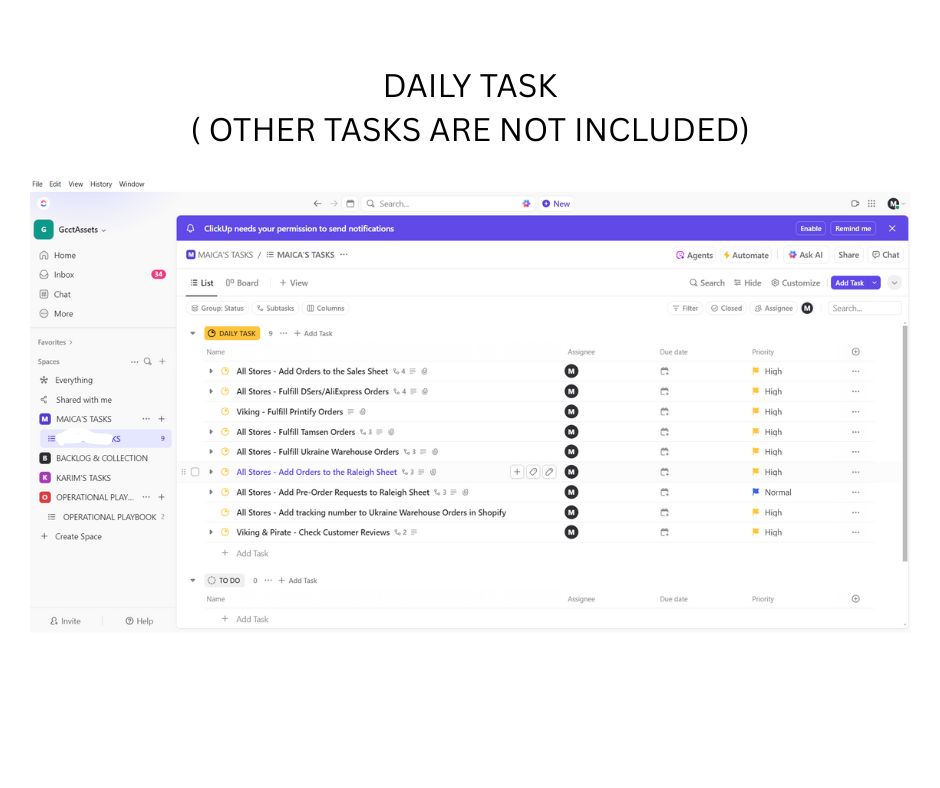This screenshot has height=788, width=940.
Task: Click the M assignee filter avatar
Action: click(x=808, y=308)
